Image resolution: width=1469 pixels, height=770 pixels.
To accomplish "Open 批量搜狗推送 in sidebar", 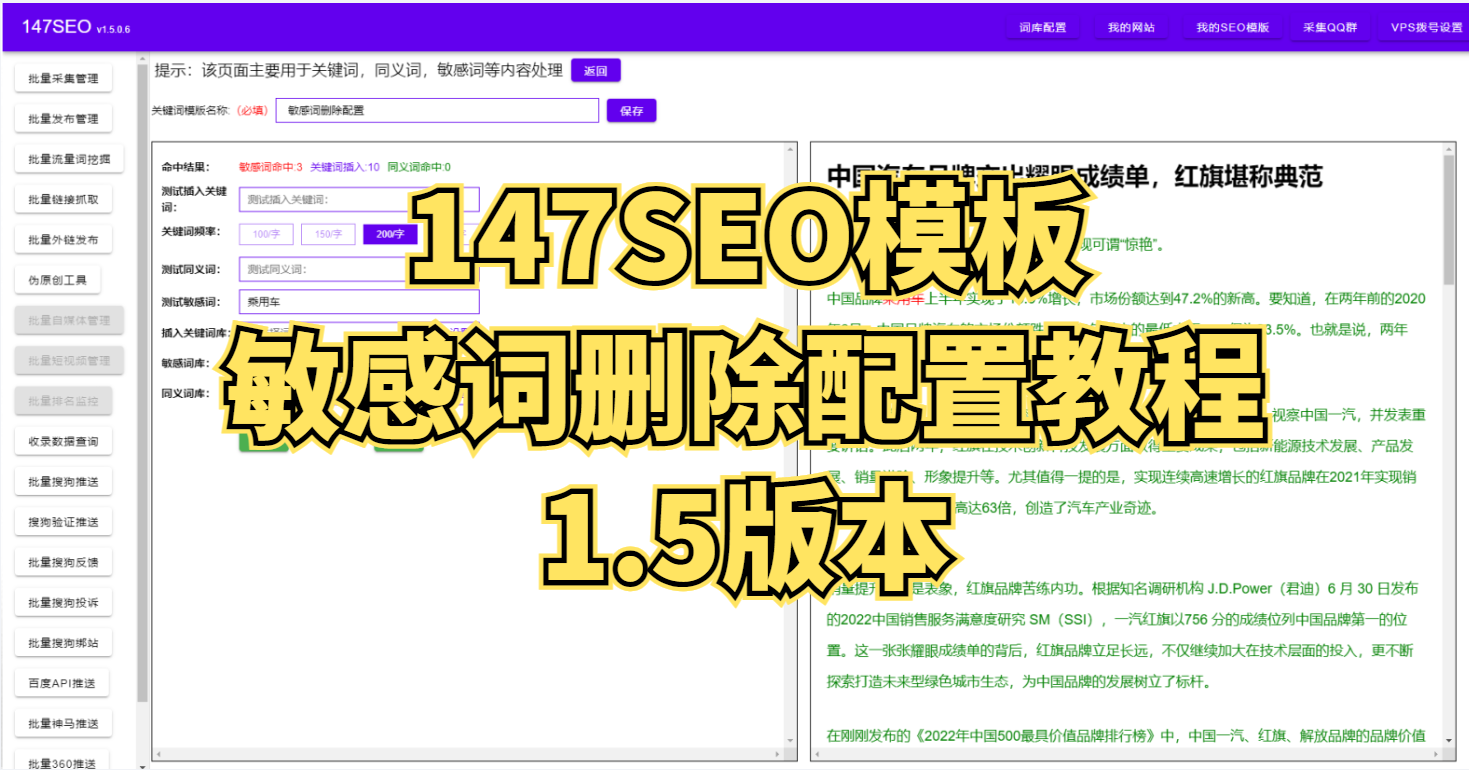I will (x=63, y=482).
